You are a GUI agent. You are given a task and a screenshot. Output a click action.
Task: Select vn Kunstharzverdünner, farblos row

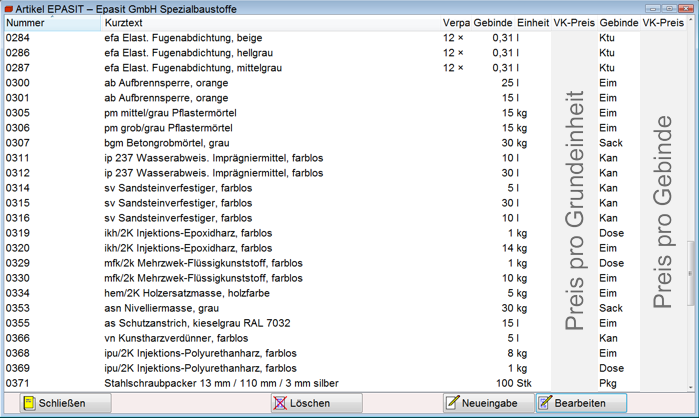(345, 338)
